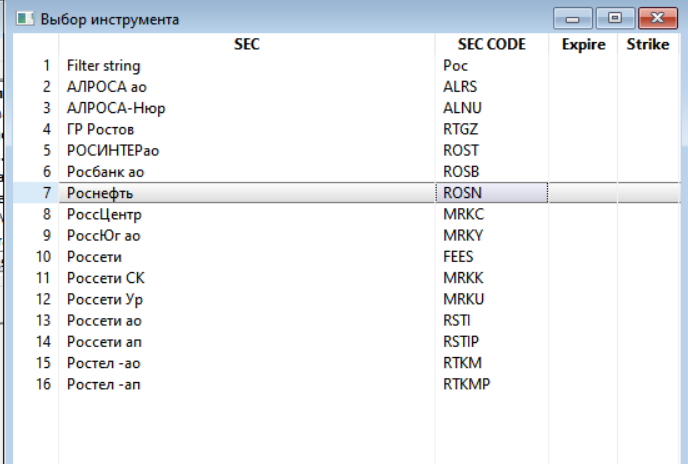Click the SEC column header
This screenshot has height=464, width=688.
[247, 44]
